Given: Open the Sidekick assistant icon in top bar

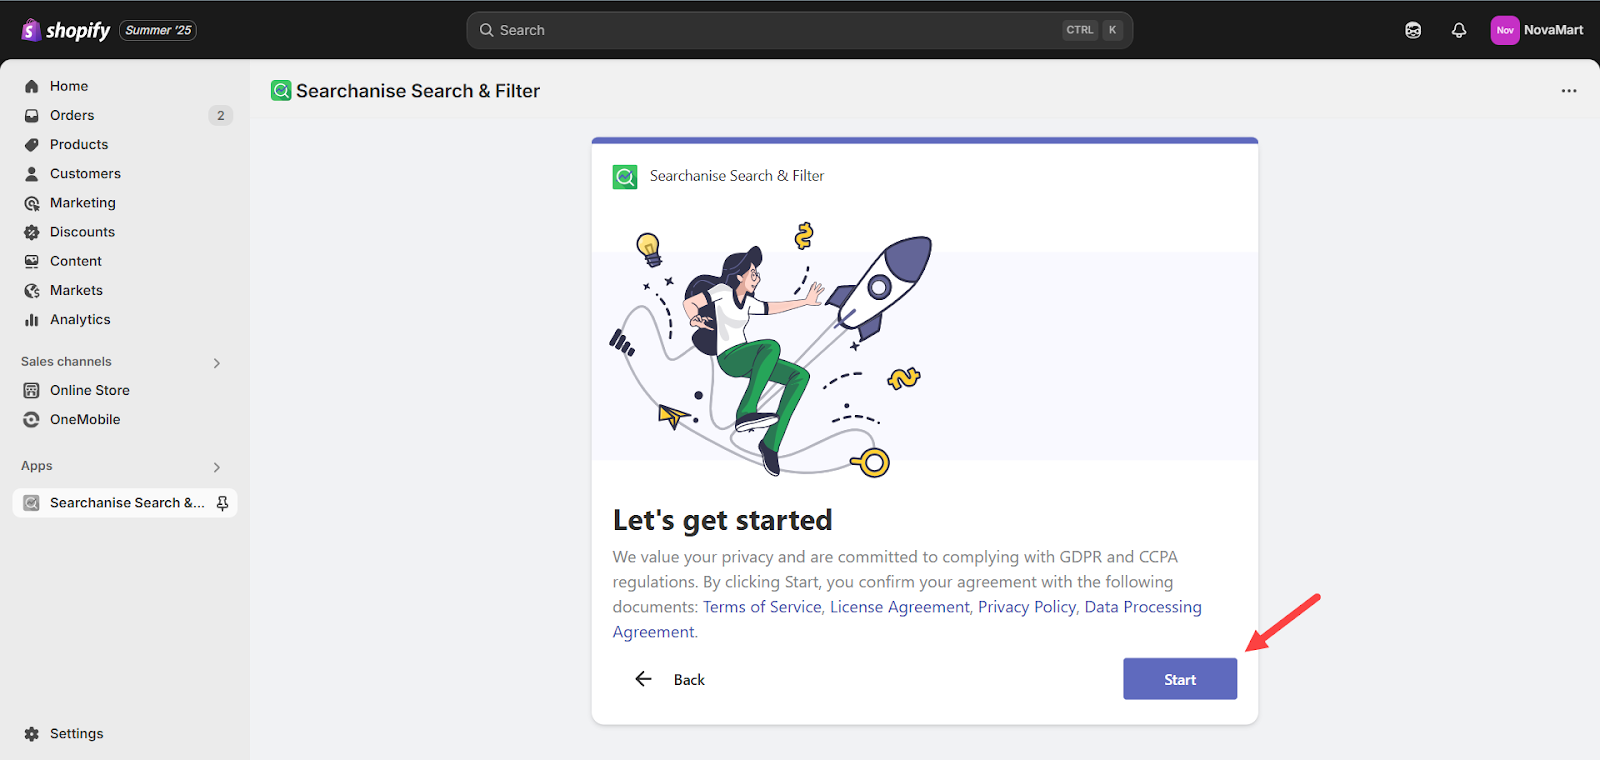Looking at the screenshot, I should (x=1413, y=30).
